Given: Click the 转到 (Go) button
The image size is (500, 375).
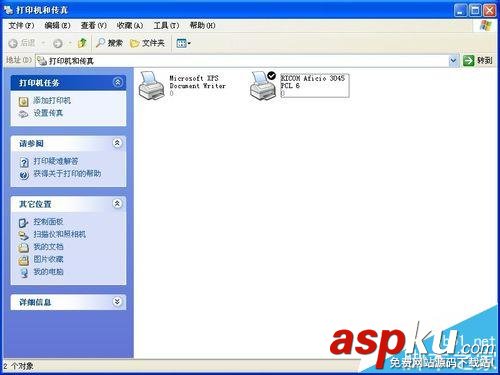Looking at the screenshot, I should 478,60.
